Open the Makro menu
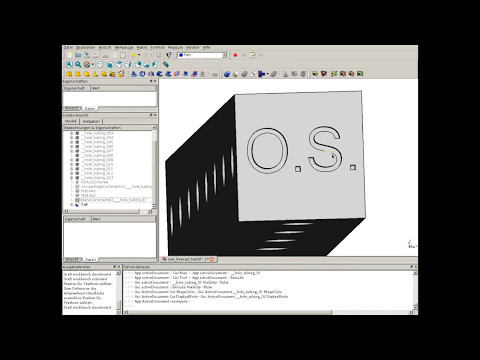480x360 pixels. pos(142,48)
